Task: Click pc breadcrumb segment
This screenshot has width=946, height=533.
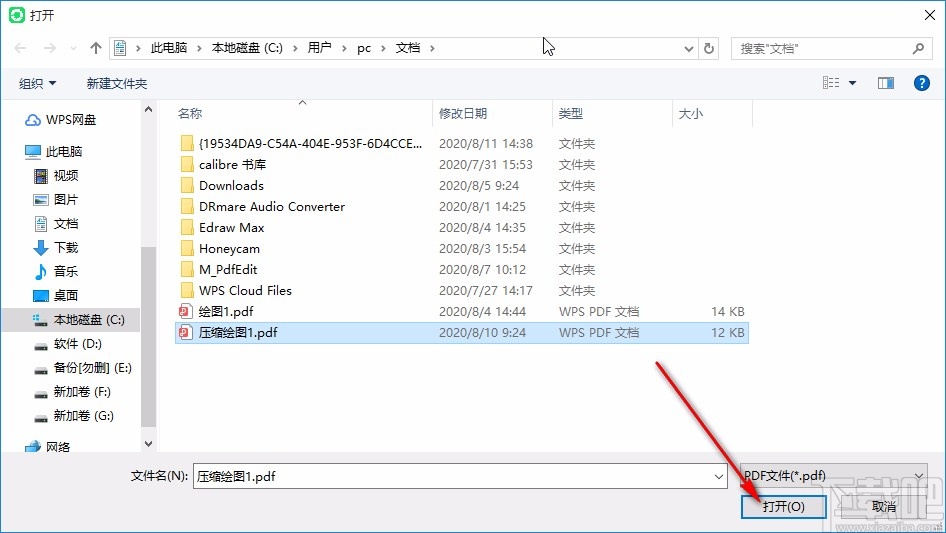Action: click(364, 48)
